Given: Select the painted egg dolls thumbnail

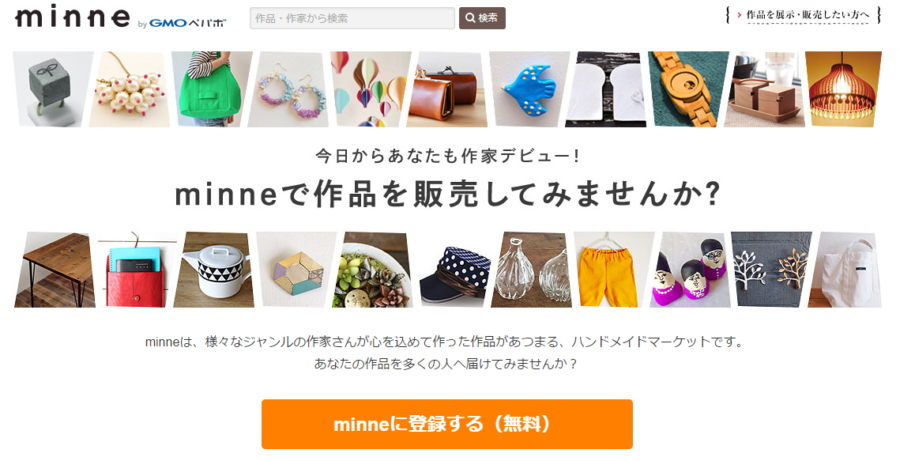Looking at the screenshot, I should pyautogui.click(x=691, y=270).
